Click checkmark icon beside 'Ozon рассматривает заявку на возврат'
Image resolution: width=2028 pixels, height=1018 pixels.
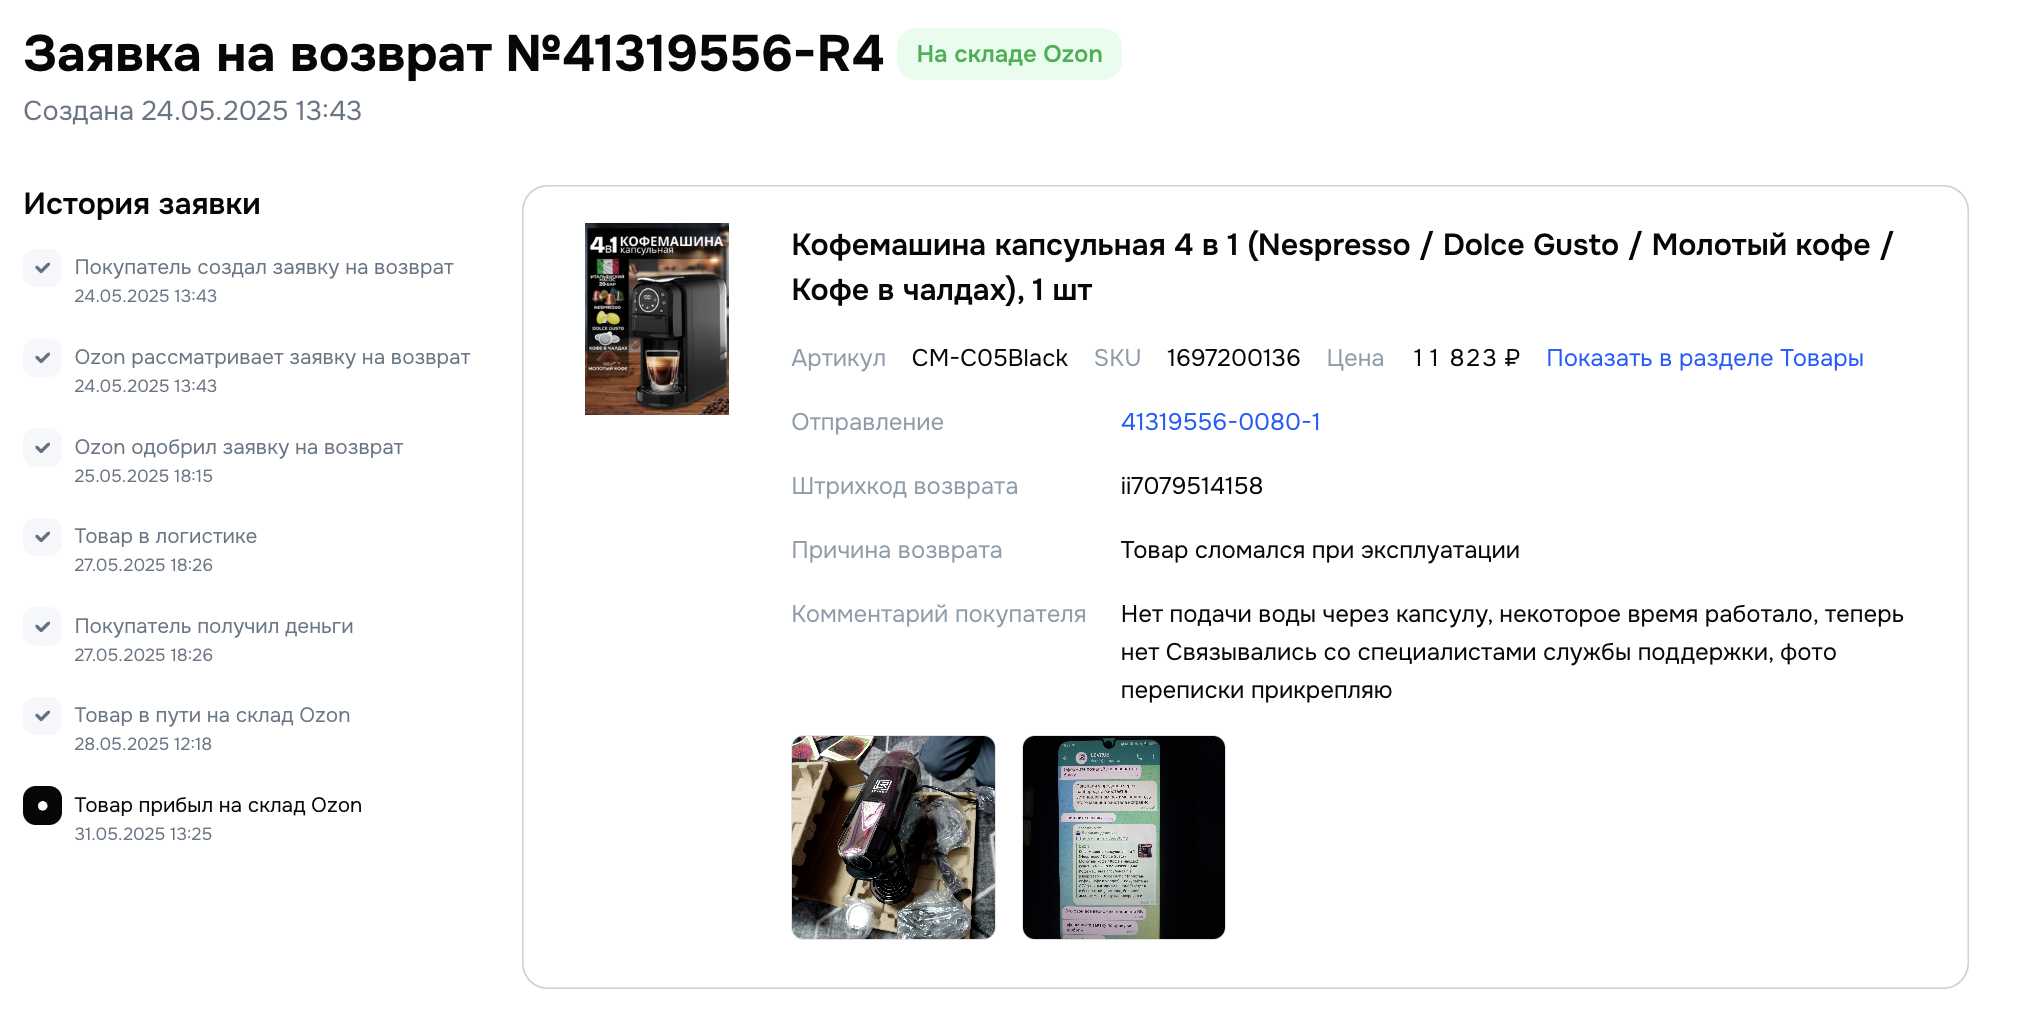(x=42, y=358)
